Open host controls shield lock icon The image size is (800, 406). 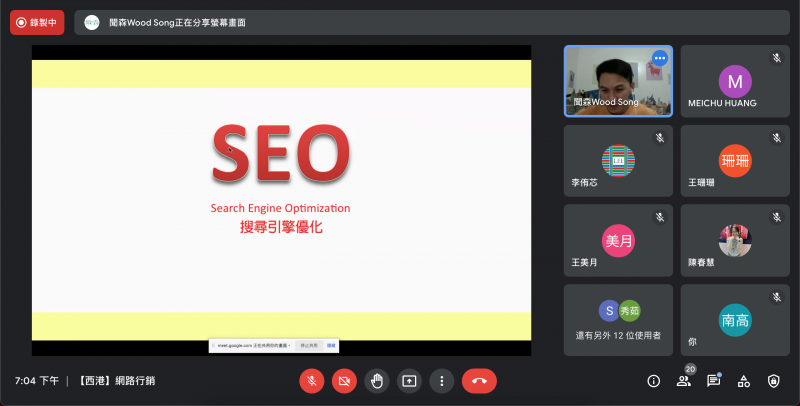[773, 381]
